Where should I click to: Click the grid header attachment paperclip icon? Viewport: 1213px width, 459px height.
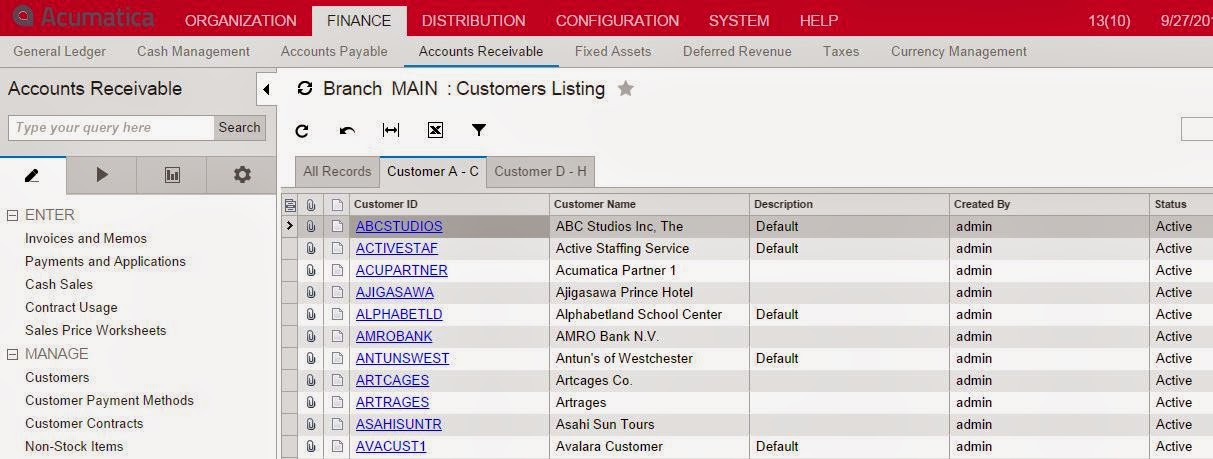click(x=311, y=204)
